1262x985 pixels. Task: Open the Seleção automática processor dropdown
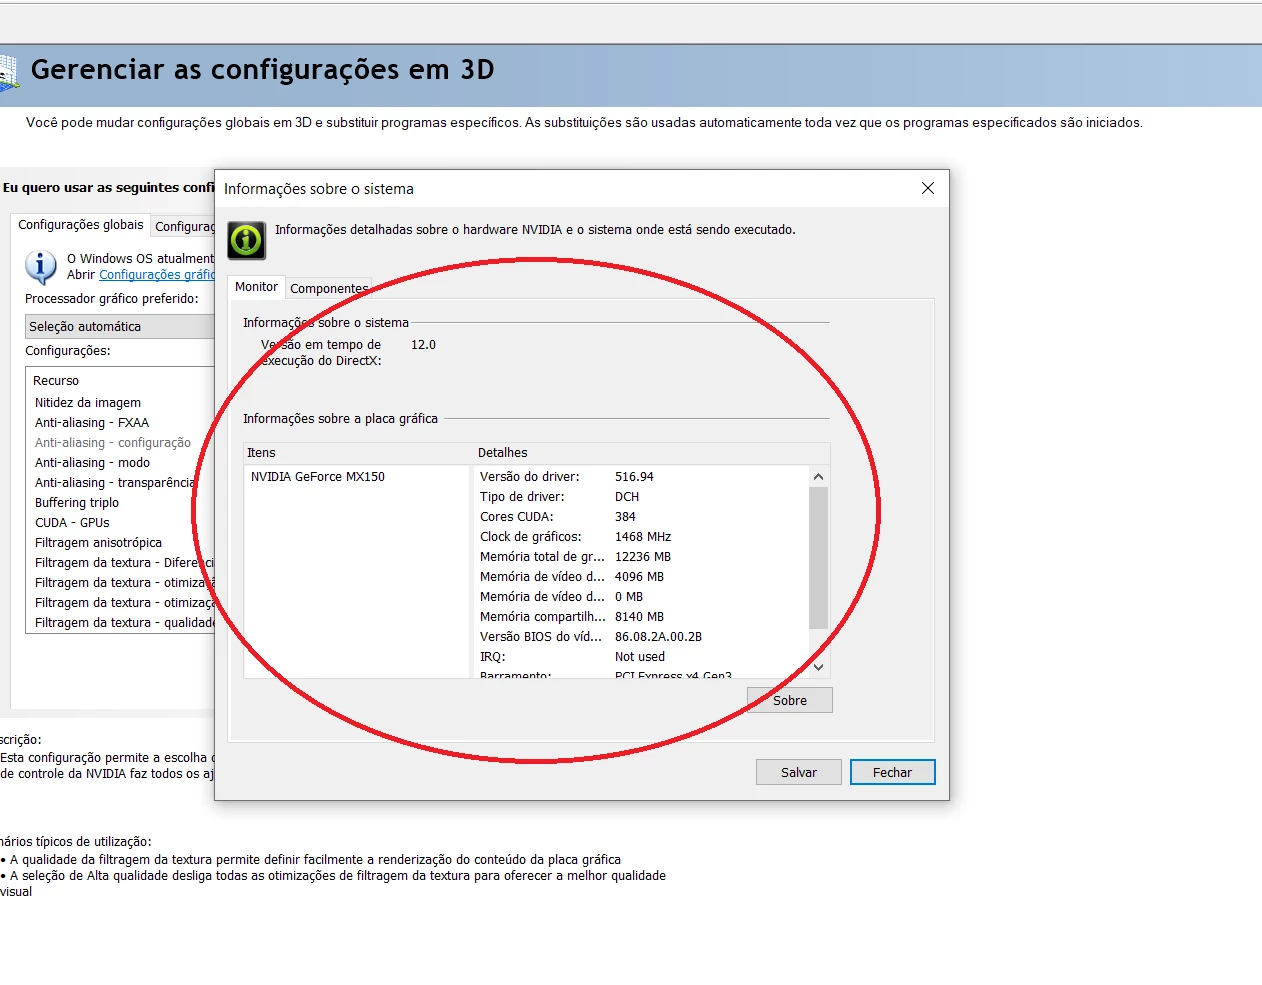(x=121, y=327)
